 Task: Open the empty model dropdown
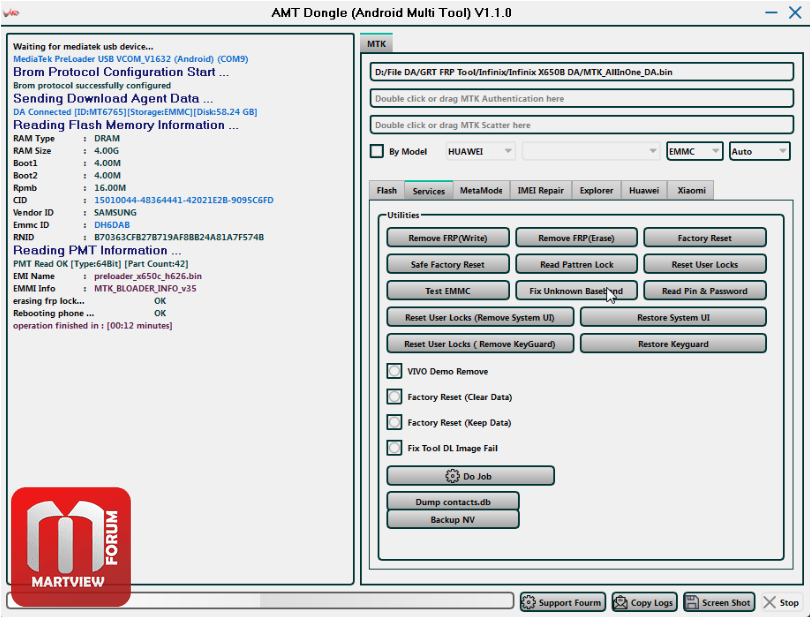pos(591,152)
